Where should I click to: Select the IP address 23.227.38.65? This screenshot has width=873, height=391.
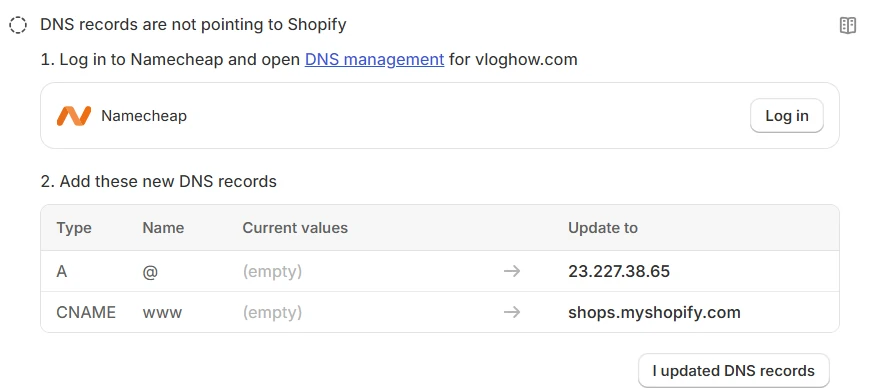(619, 271)
